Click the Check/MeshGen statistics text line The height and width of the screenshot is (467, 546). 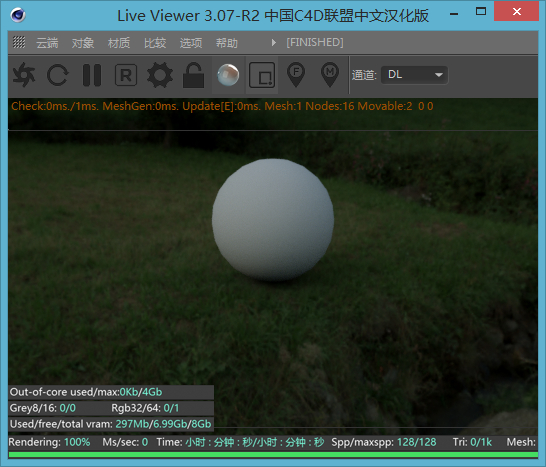(222, 106)
